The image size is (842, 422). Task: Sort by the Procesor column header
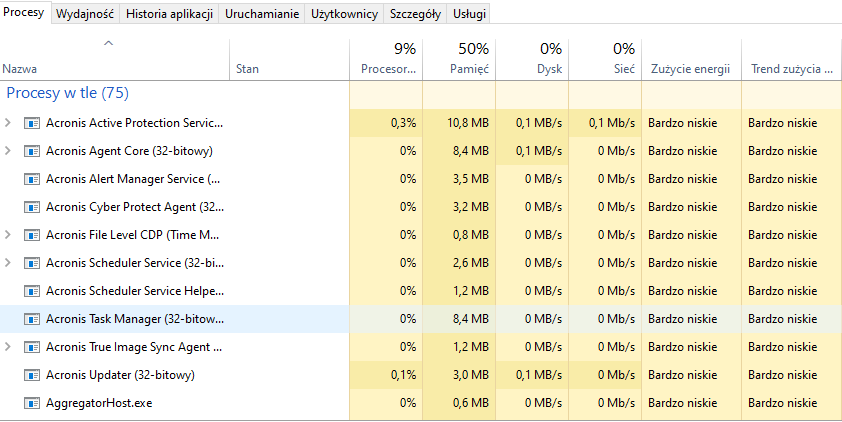386,59
